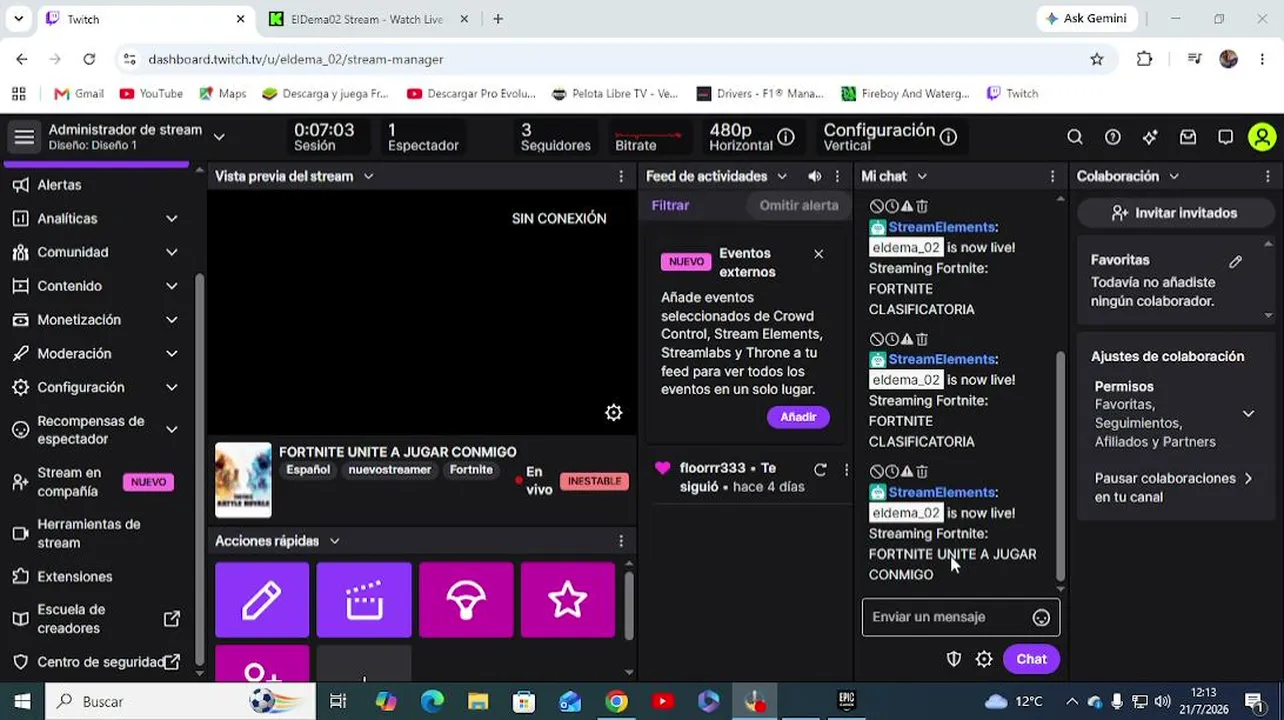Click info icon next to Configuración Vertical
The height and width of the screenshot is (720, 1284).
click(x=948, y=137)
